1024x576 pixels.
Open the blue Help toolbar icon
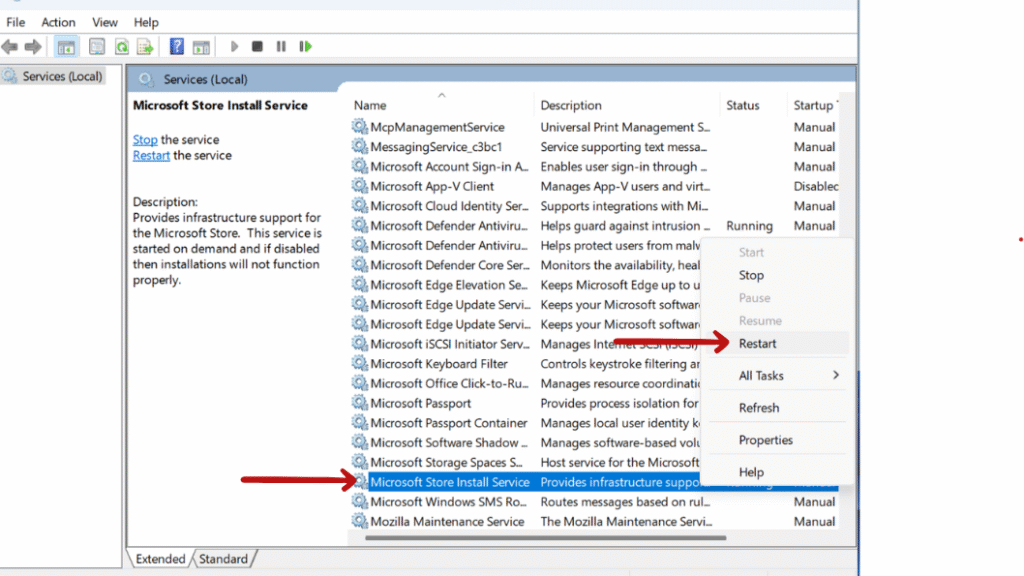pyautogui.click(x=176, y=47)
